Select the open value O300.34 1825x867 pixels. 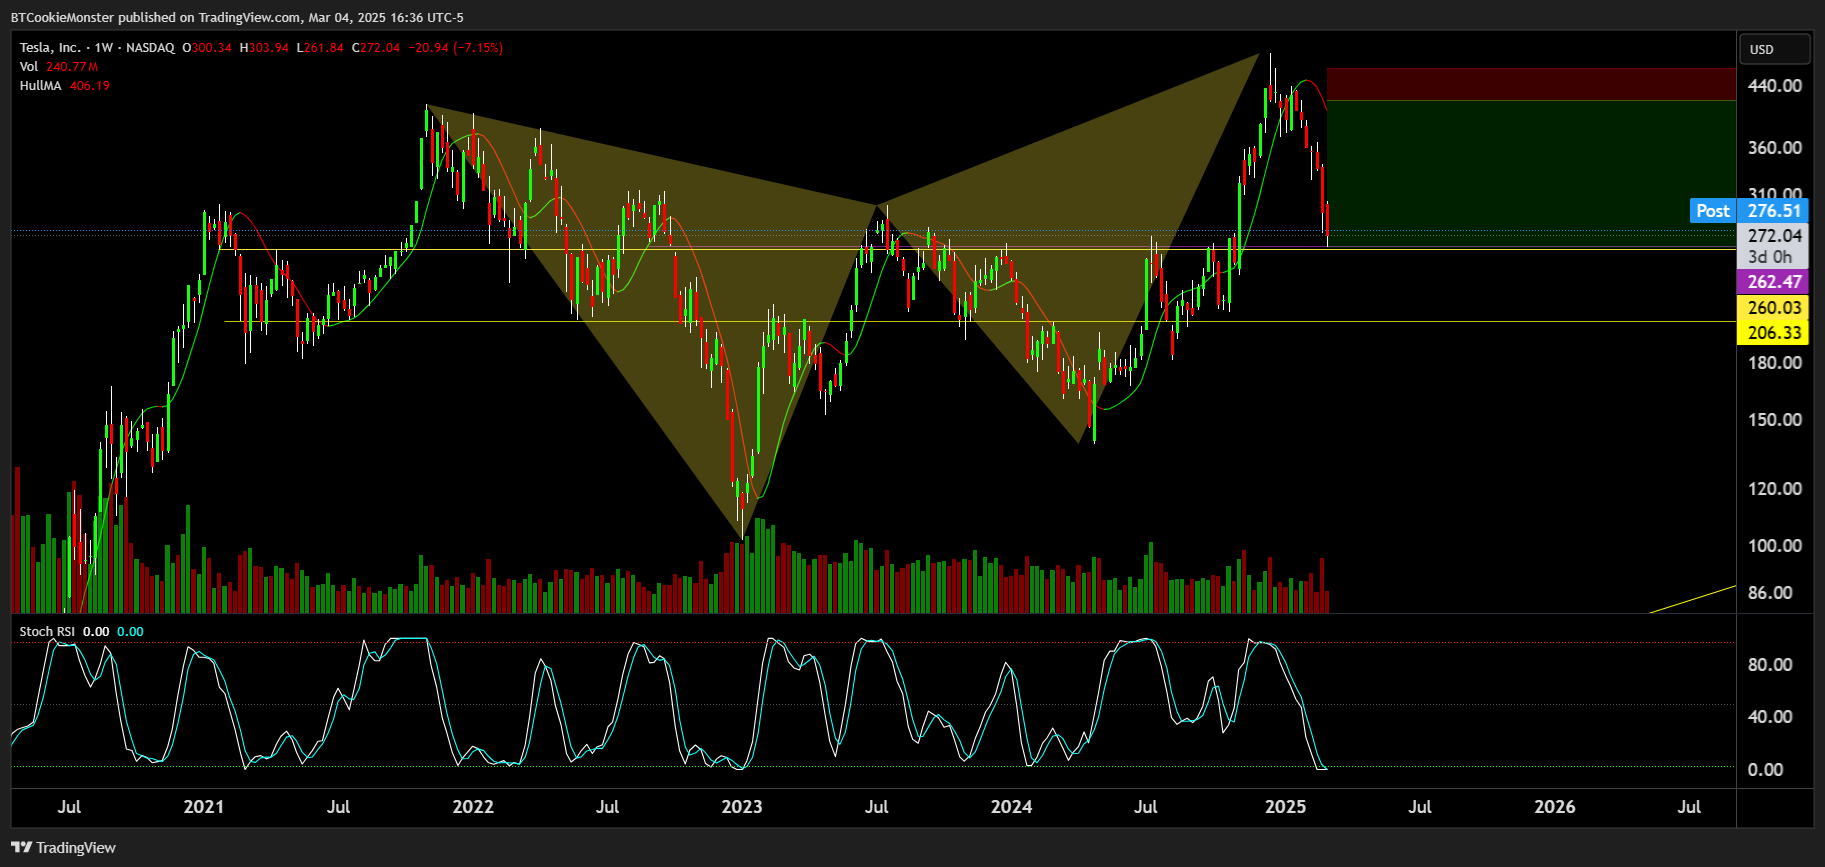(207, 47)
